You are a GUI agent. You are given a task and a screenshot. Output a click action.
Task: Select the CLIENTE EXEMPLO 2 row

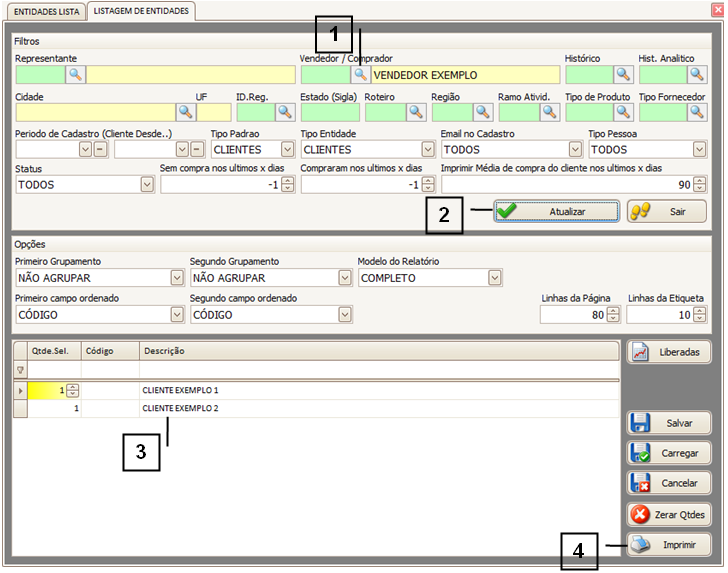click(x=180, y=408)
